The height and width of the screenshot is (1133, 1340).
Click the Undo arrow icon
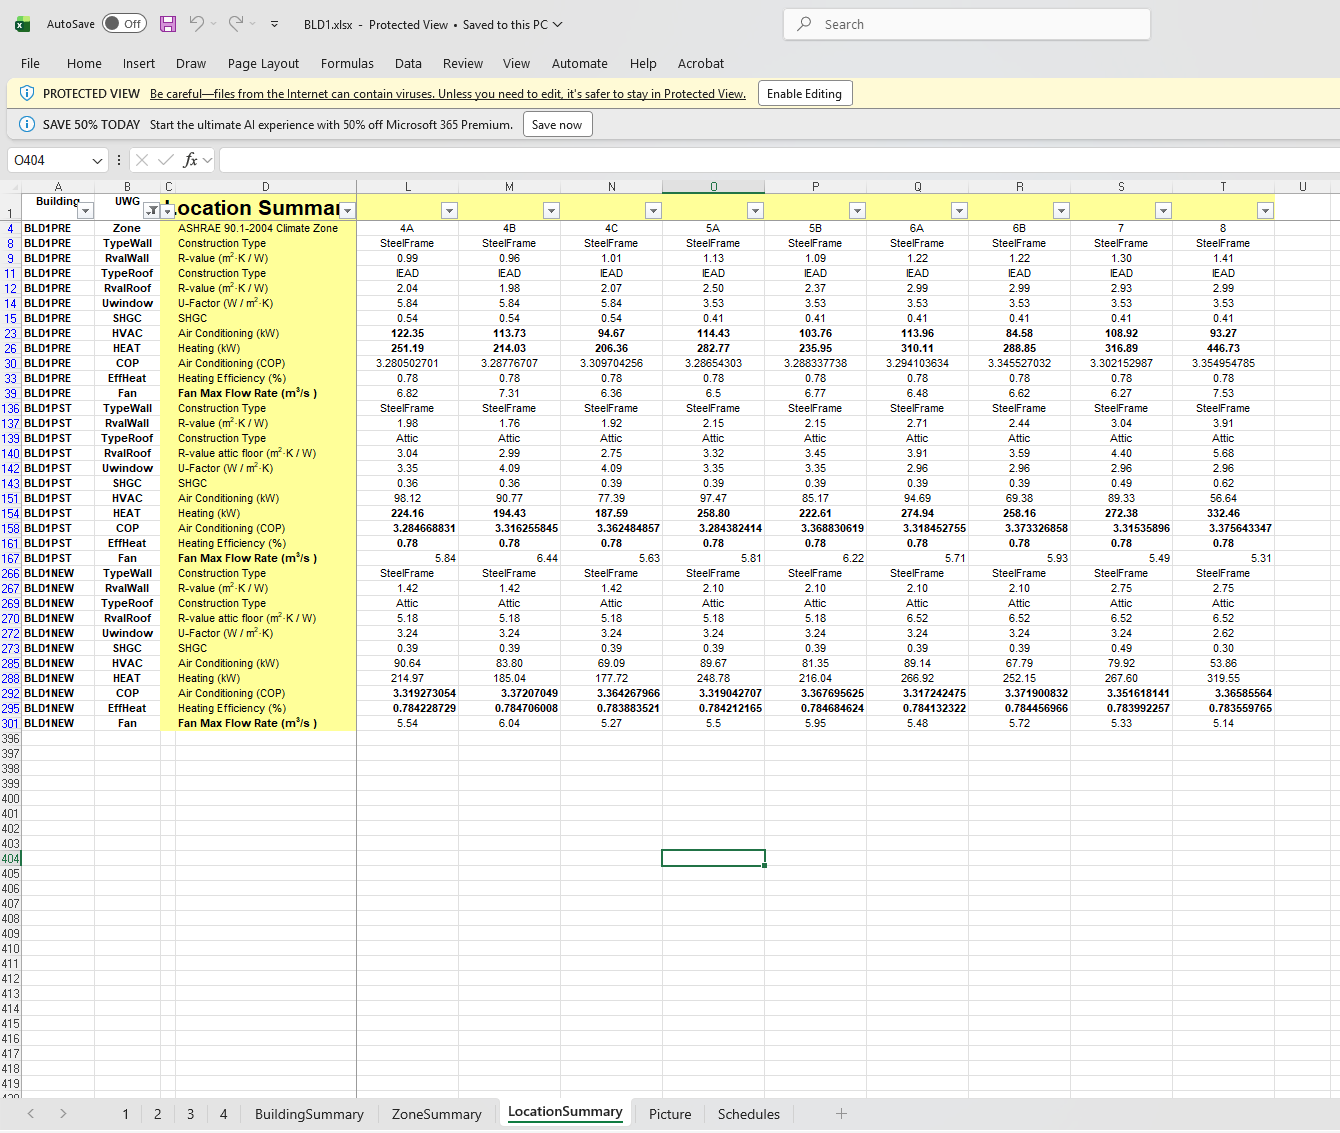click(197, 24)
